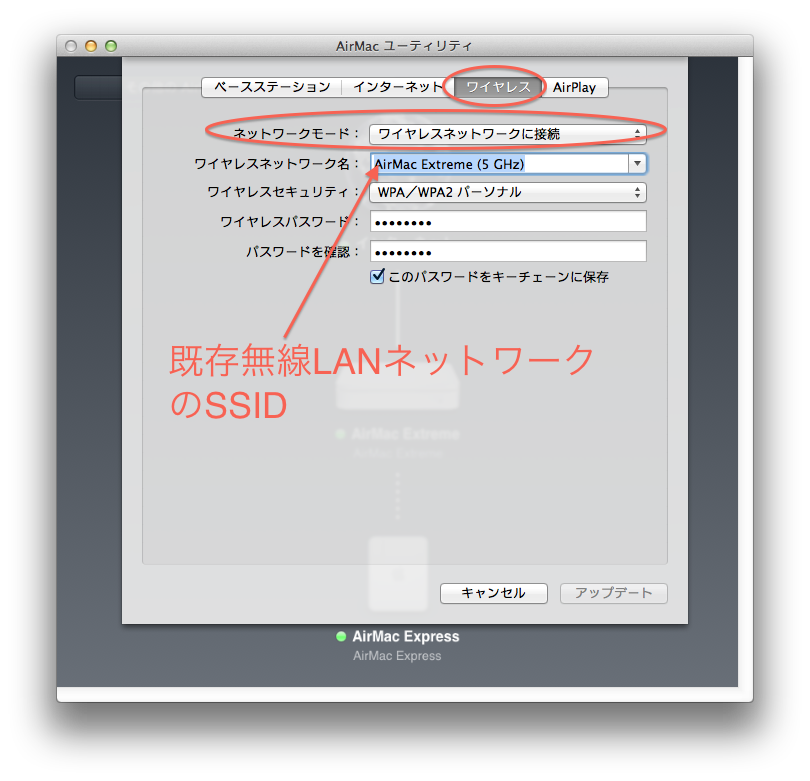
Task: Click the yellow minimize window button
Action: pyautogui.click(x=91, y=46)
